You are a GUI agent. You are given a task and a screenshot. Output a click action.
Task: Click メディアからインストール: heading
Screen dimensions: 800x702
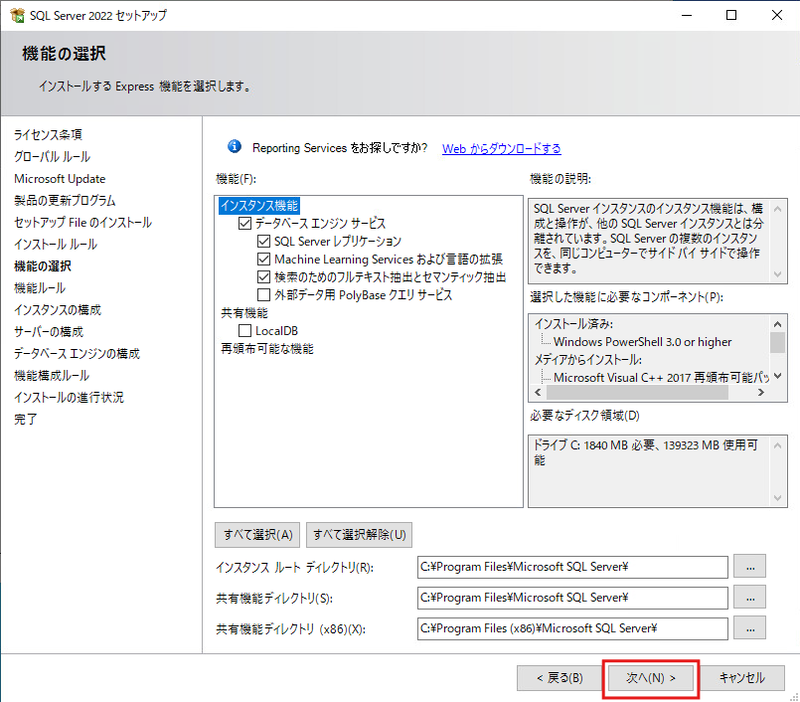click(x=588, y=360)
